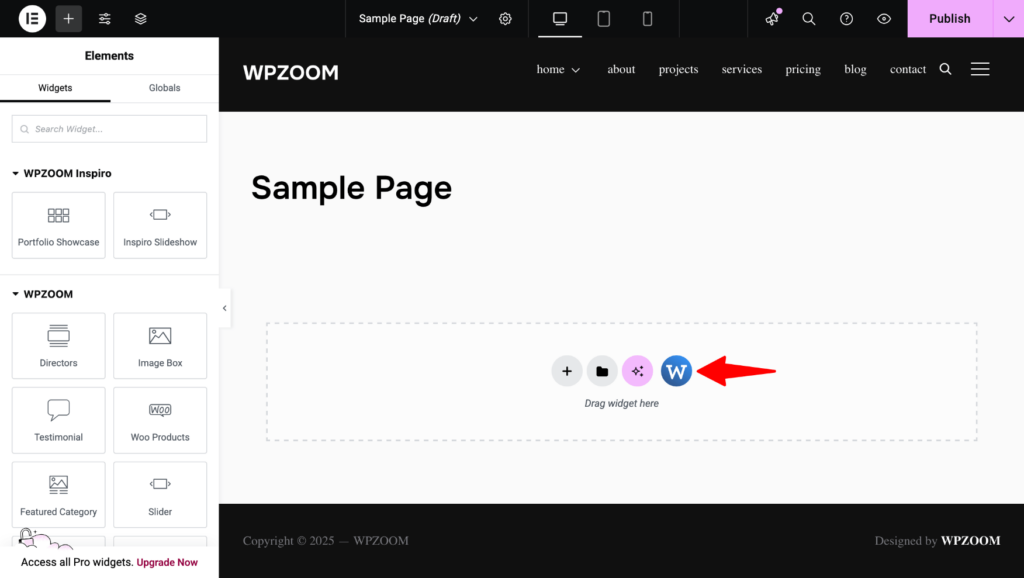Click the Search Widget input field
The height and width of the screenshot is (578, 1024).
click(x=110, y=129)
